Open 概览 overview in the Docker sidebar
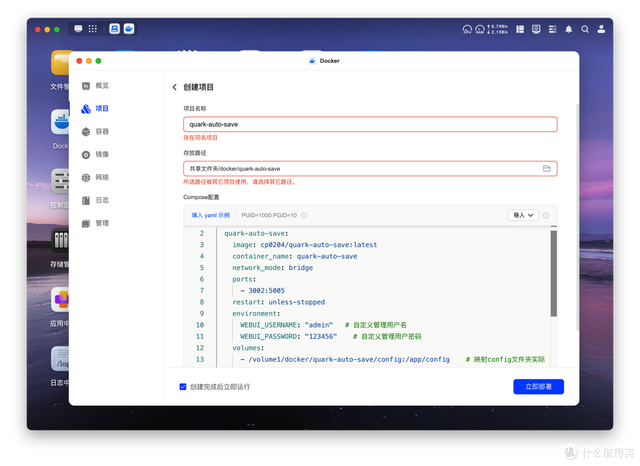 101,86
